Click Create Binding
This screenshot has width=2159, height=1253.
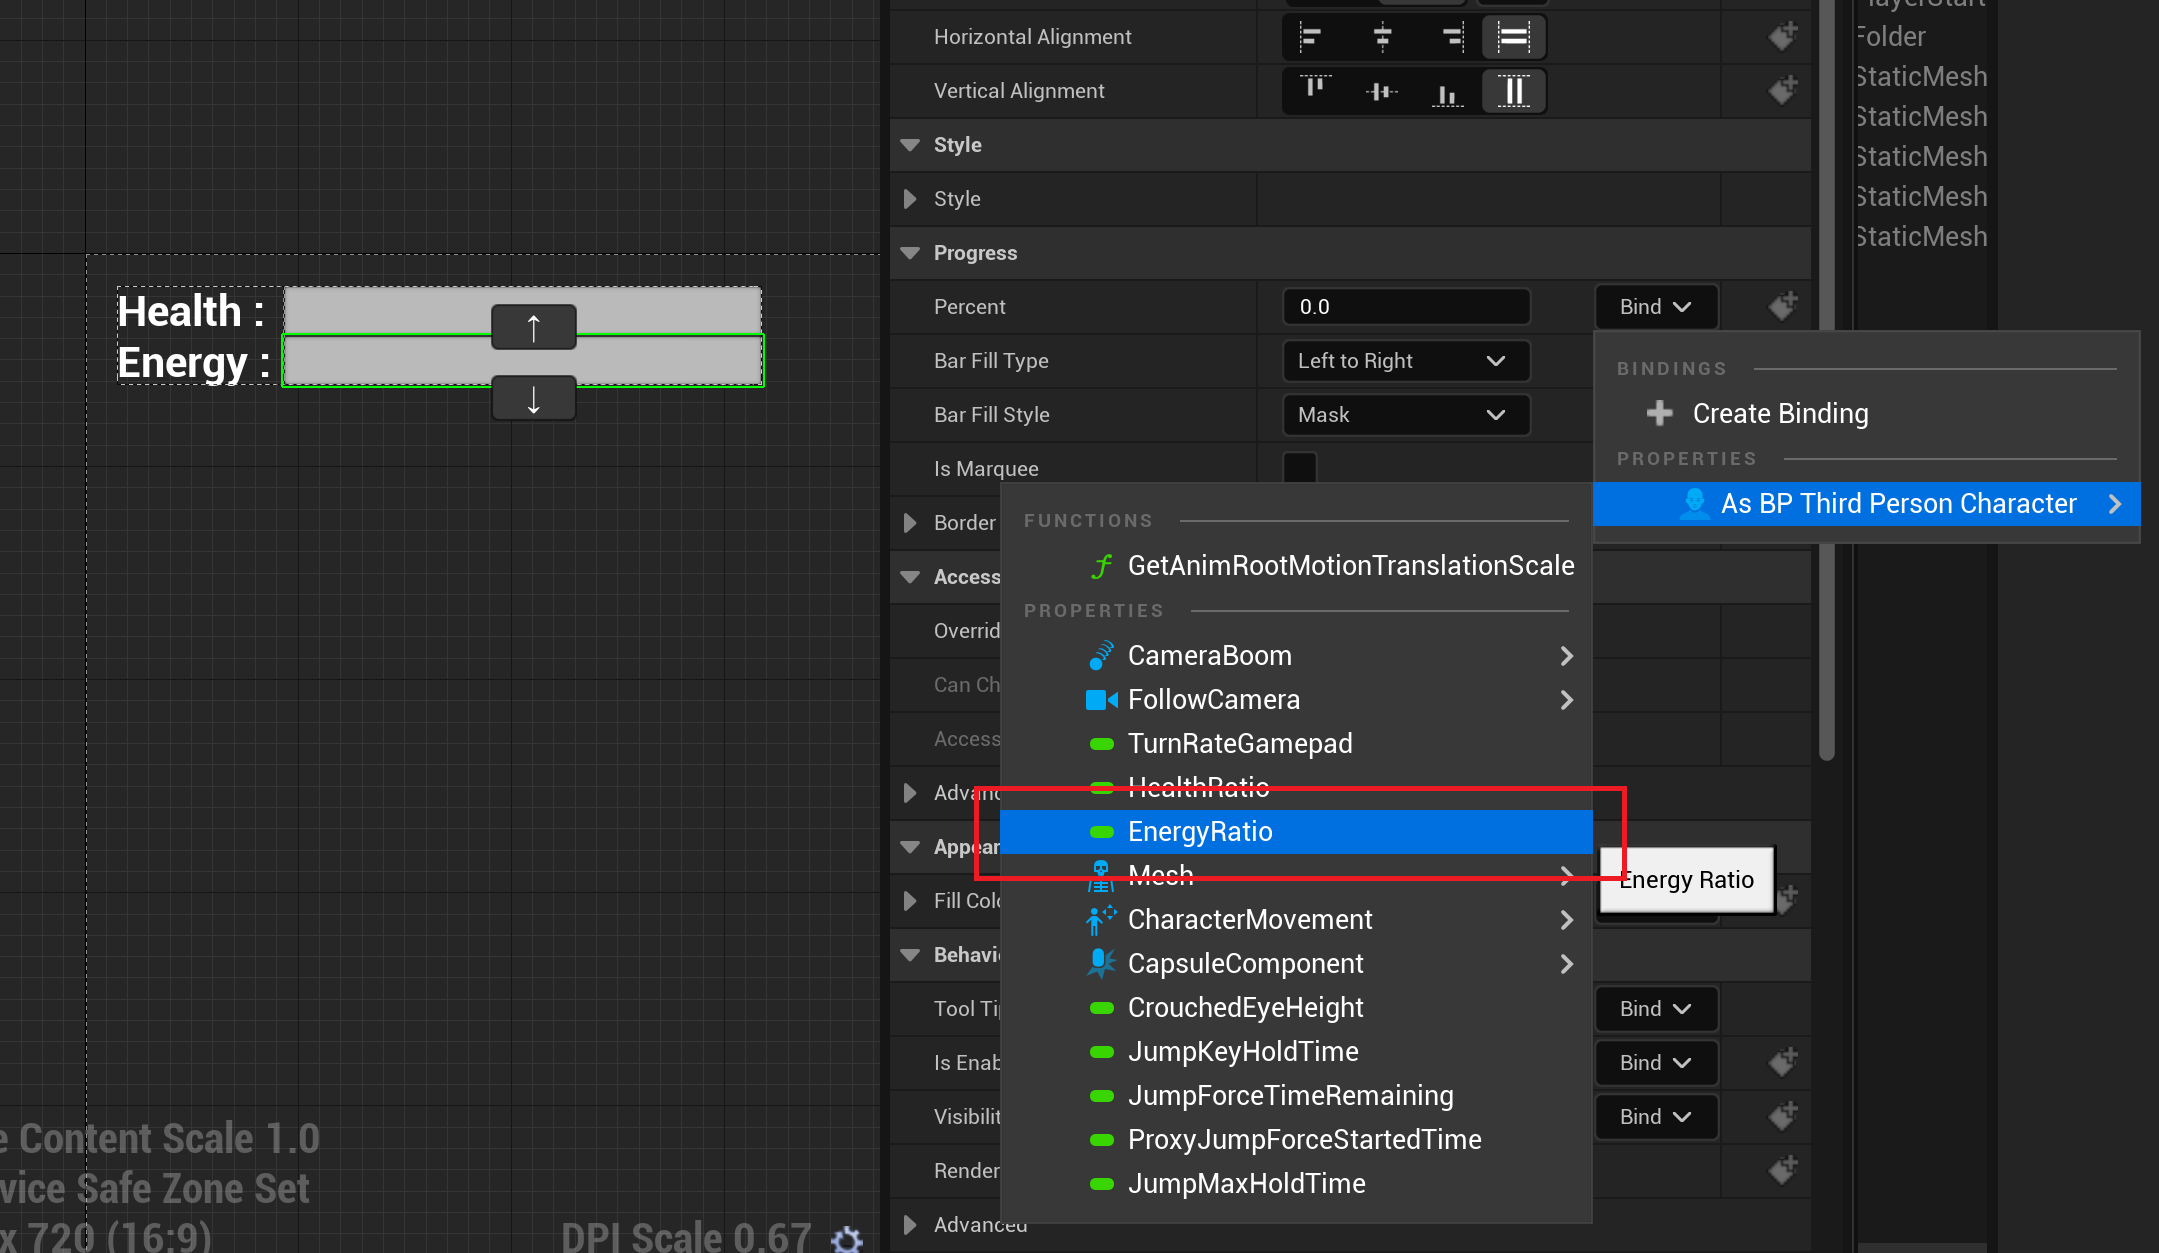tap(1779, 414)
